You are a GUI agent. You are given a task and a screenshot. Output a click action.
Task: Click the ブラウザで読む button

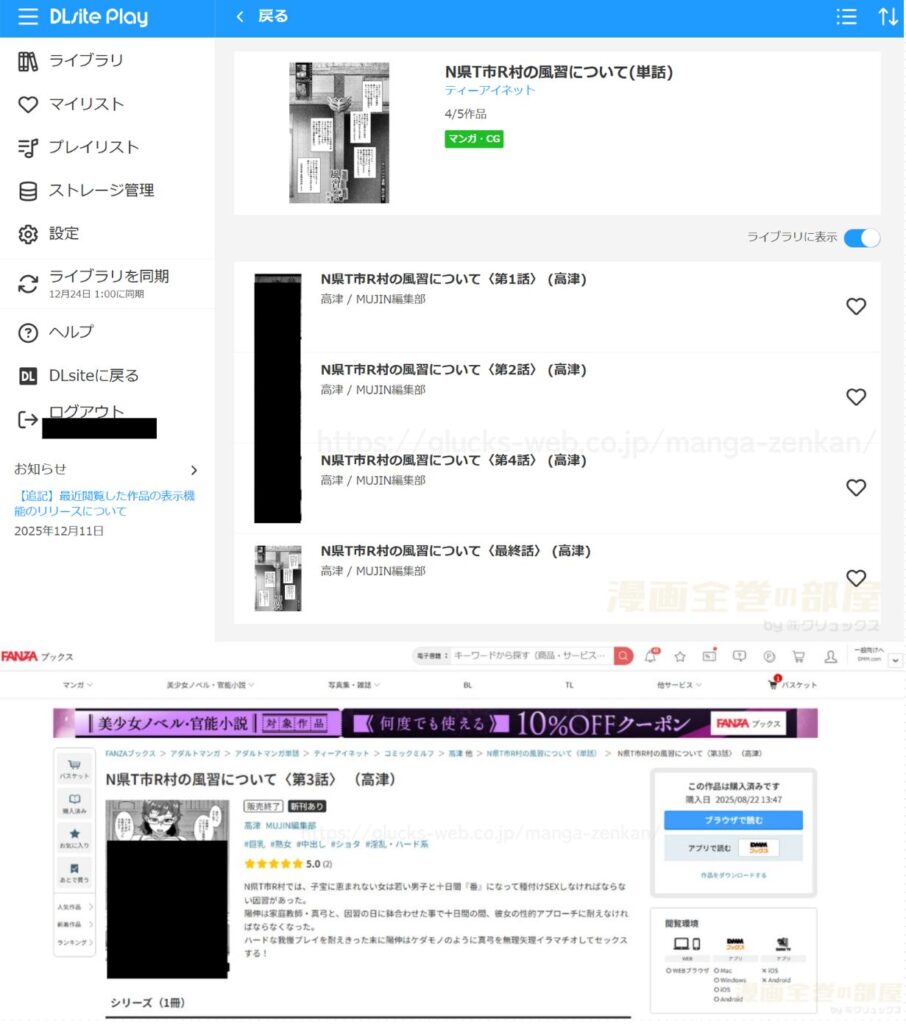[732, 820]
